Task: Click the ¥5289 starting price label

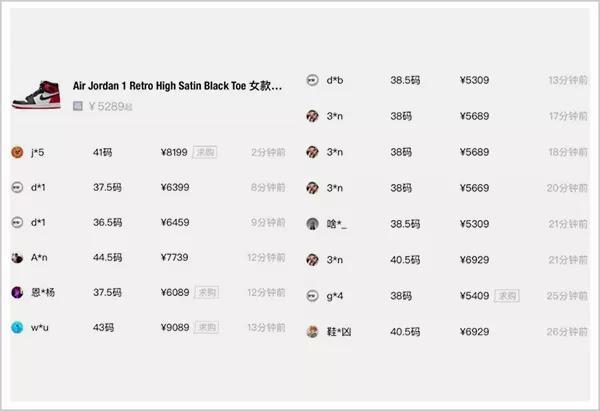Action: pyautogui.click(x=110, y=106)
